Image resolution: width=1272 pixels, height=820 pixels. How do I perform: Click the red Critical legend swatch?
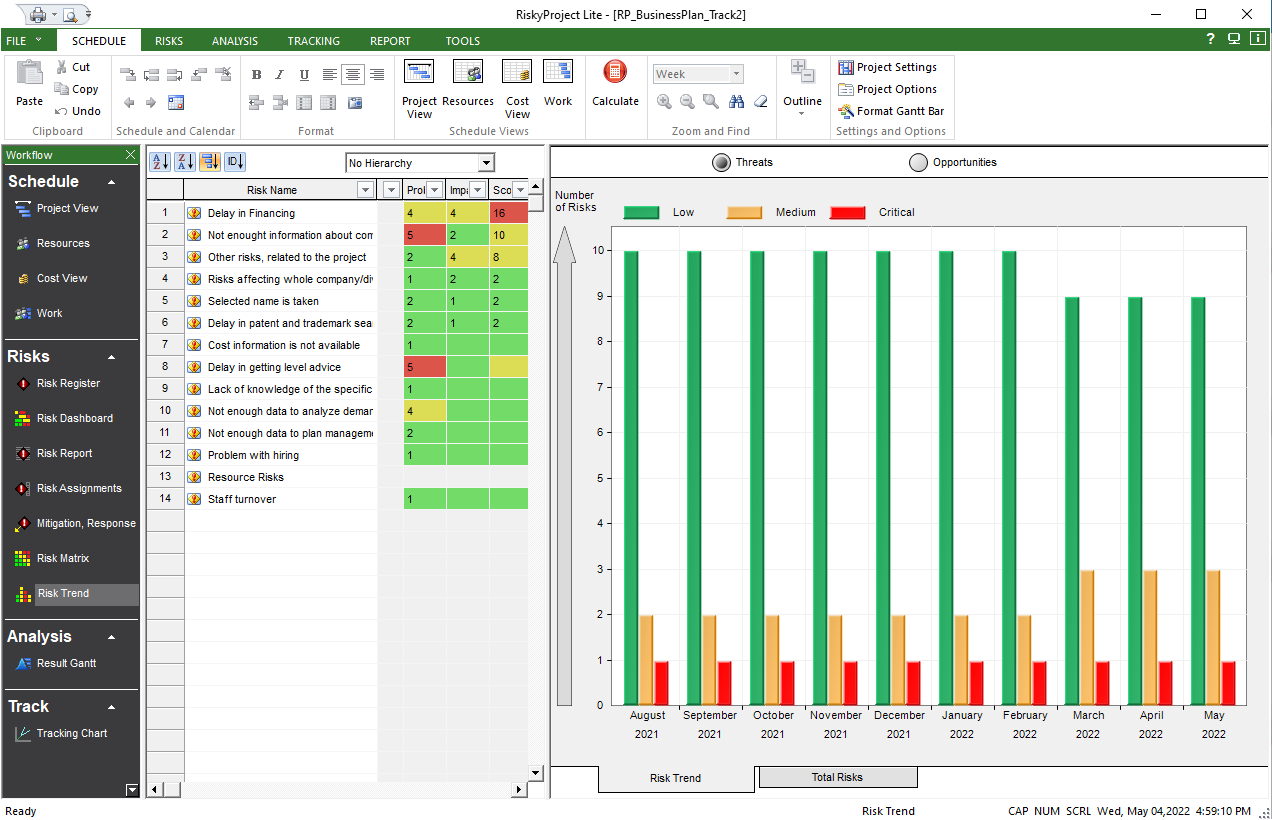point(847,212)
